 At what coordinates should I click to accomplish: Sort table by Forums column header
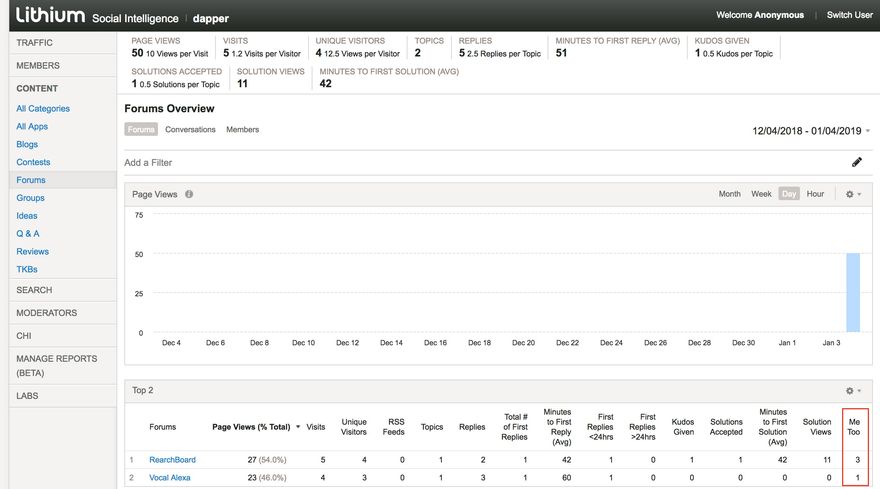(162, 427)
